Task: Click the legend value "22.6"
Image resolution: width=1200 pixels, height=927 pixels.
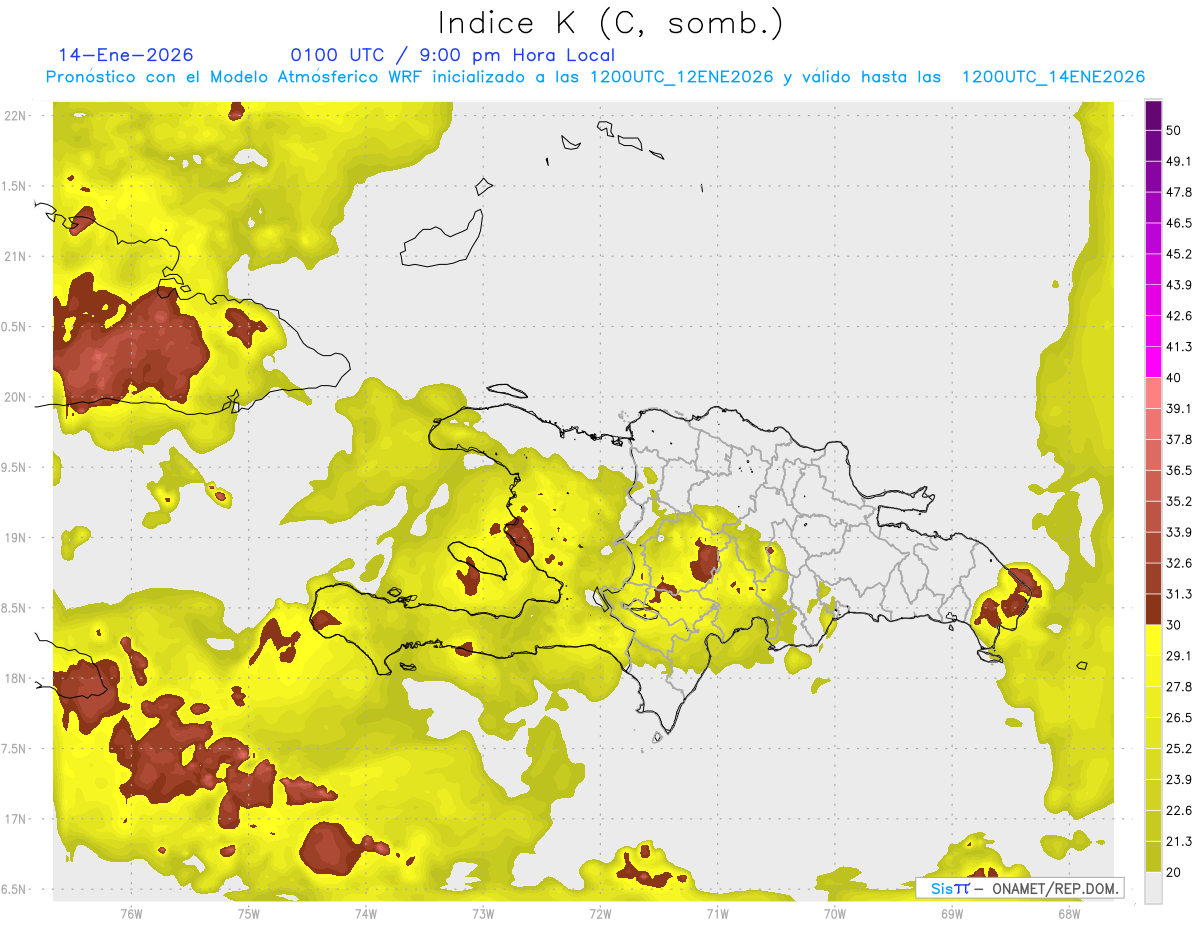Action: (x=1179, y=811)
